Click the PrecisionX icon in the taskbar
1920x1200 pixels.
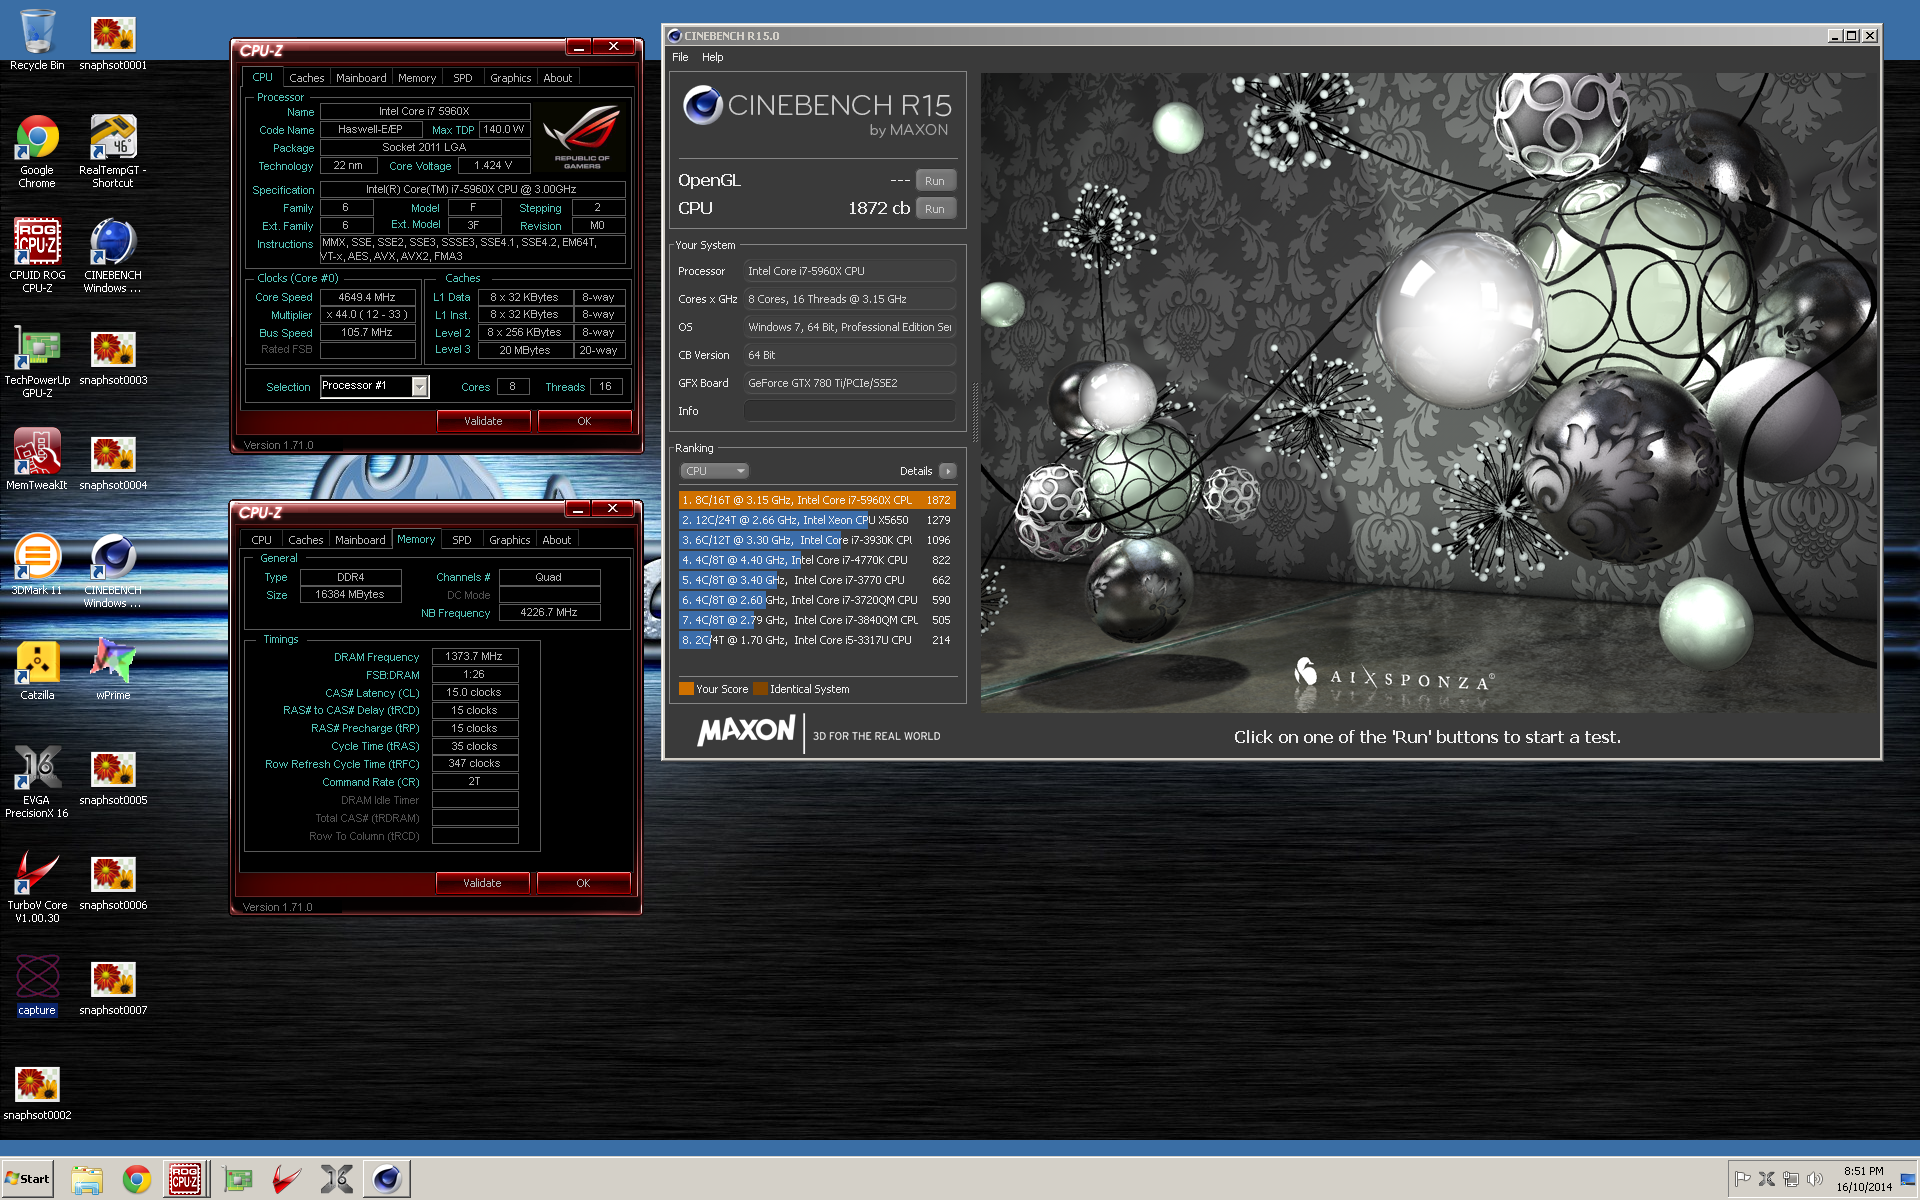tap(337, 1180)
